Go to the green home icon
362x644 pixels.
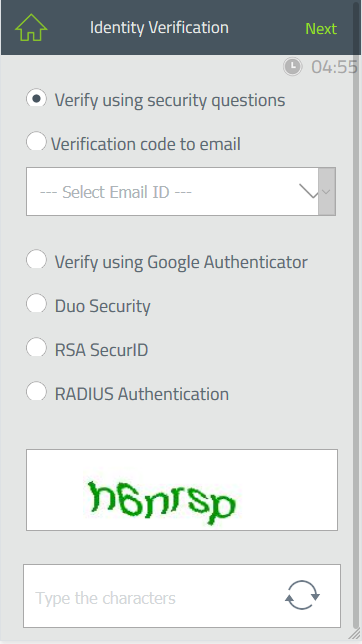(x=31, y=28)
